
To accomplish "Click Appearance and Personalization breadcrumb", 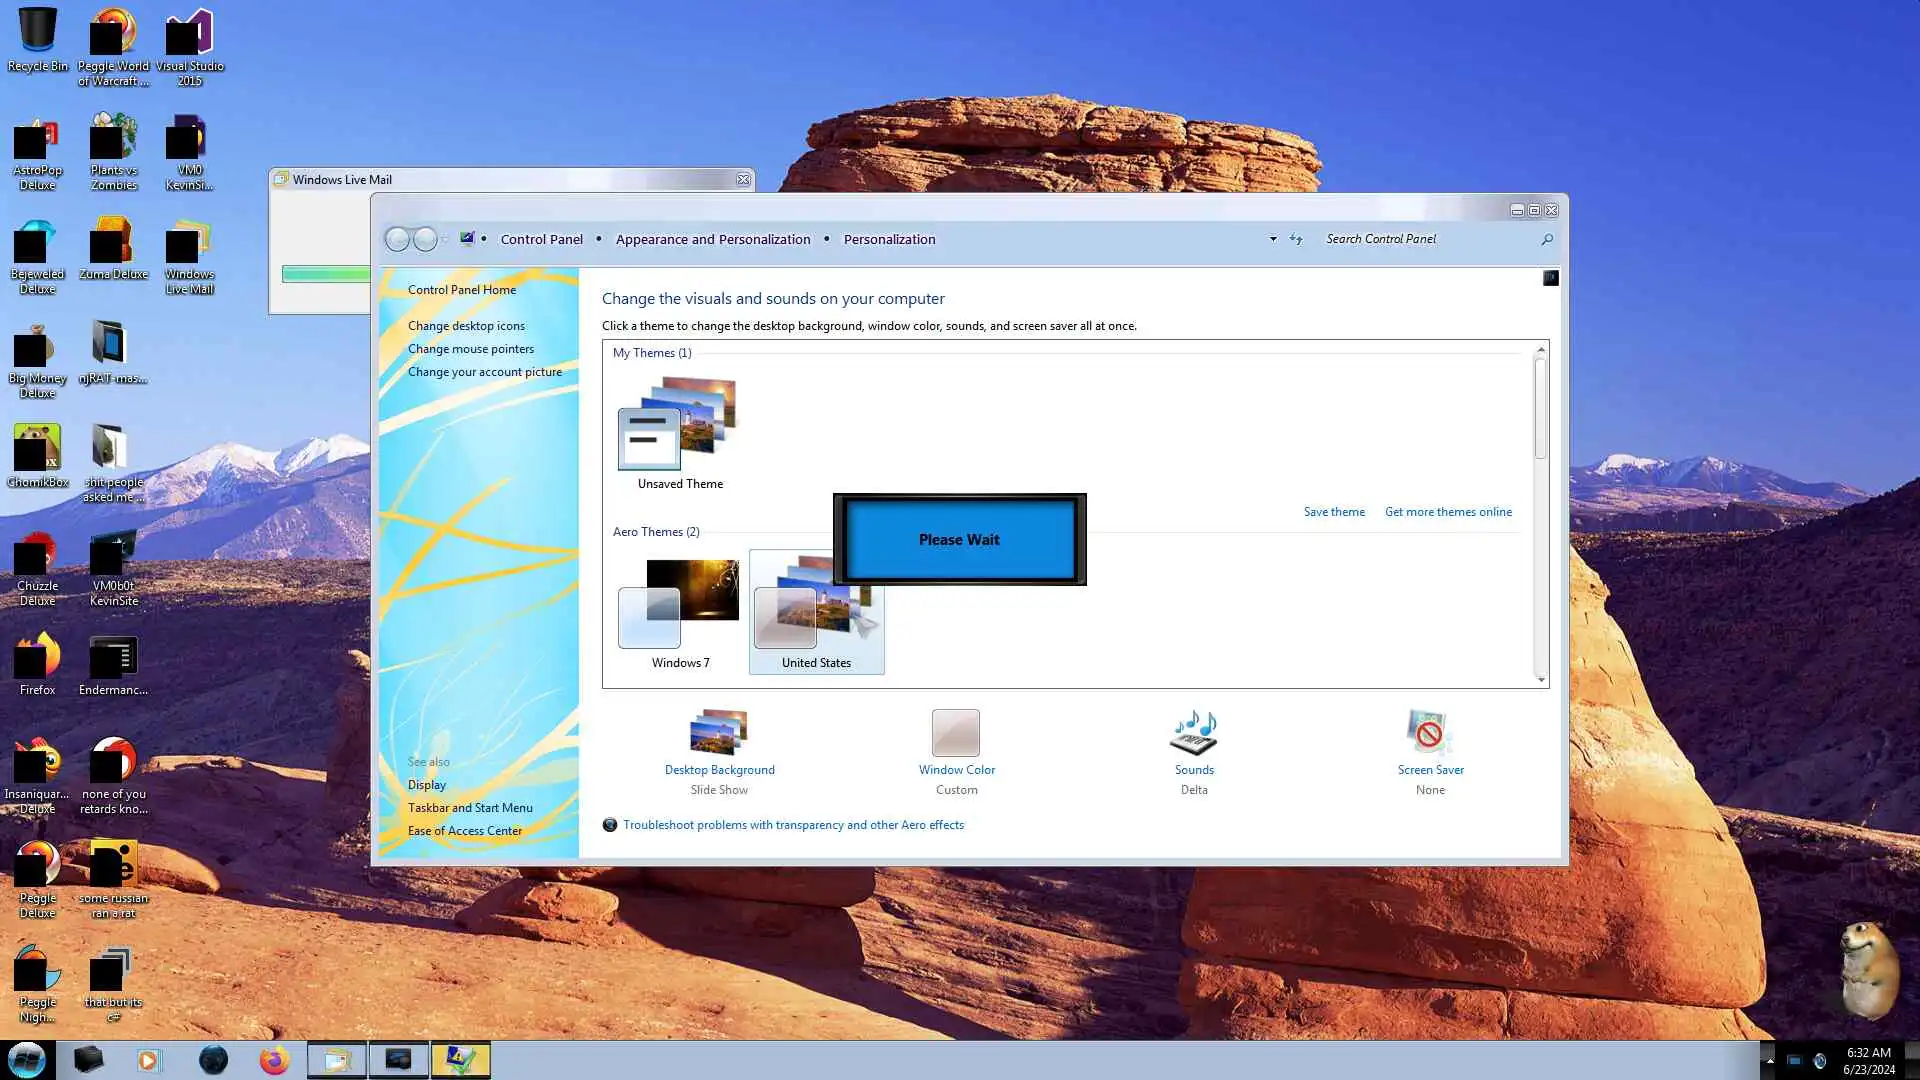I will pyautogui.click(x=713, y=240).
